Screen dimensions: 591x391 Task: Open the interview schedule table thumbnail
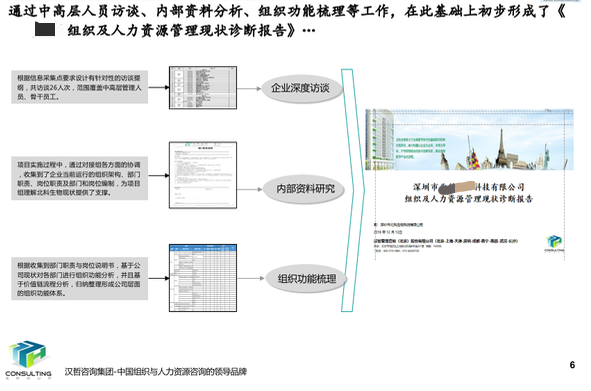[203, 88]
